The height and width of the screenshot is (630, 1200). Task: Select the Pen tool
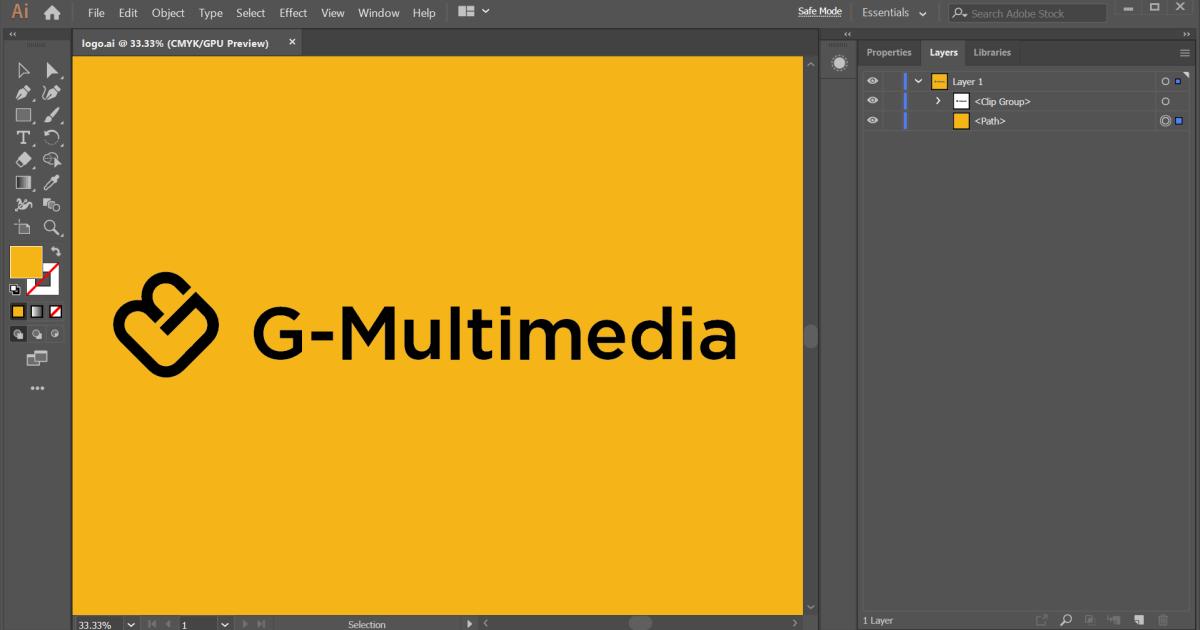23,91
